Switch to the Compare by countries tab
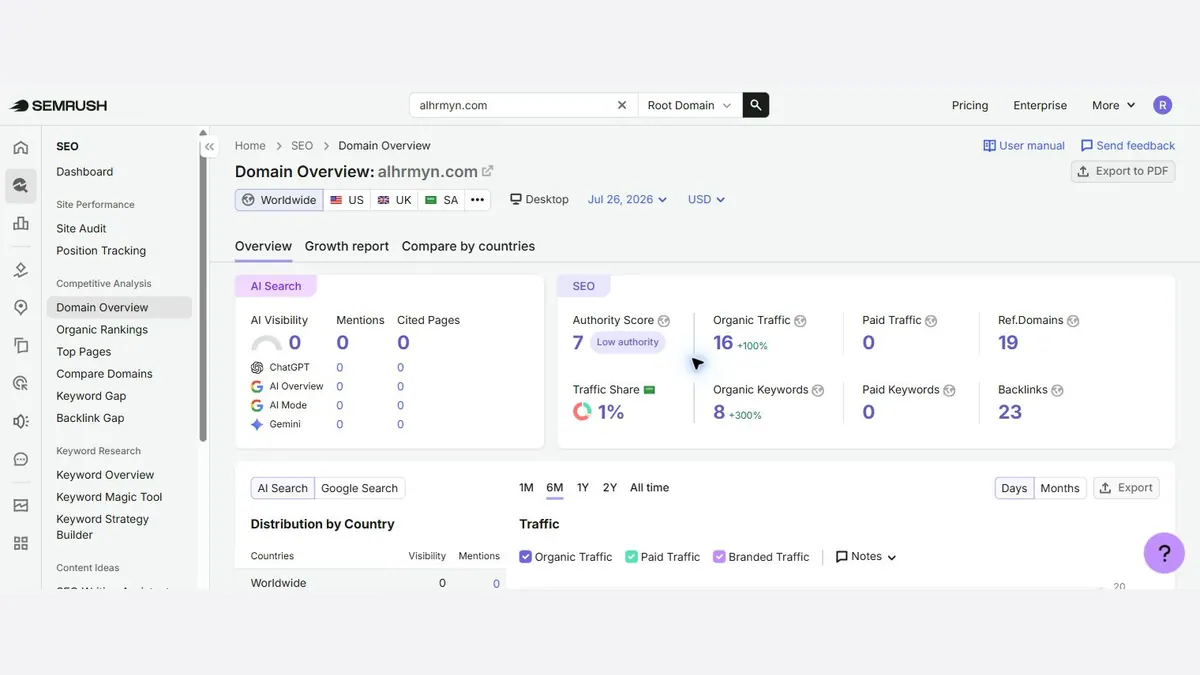 pos(468,246)
